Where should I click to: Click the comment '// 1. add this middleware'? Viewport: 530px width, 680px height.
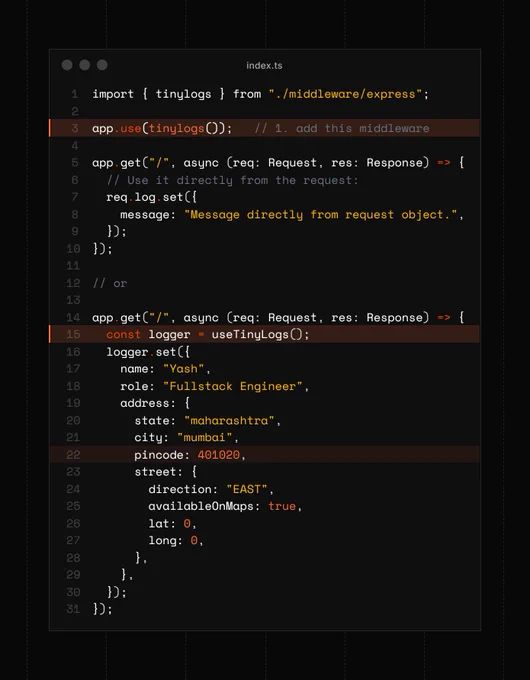click(342, 128)
